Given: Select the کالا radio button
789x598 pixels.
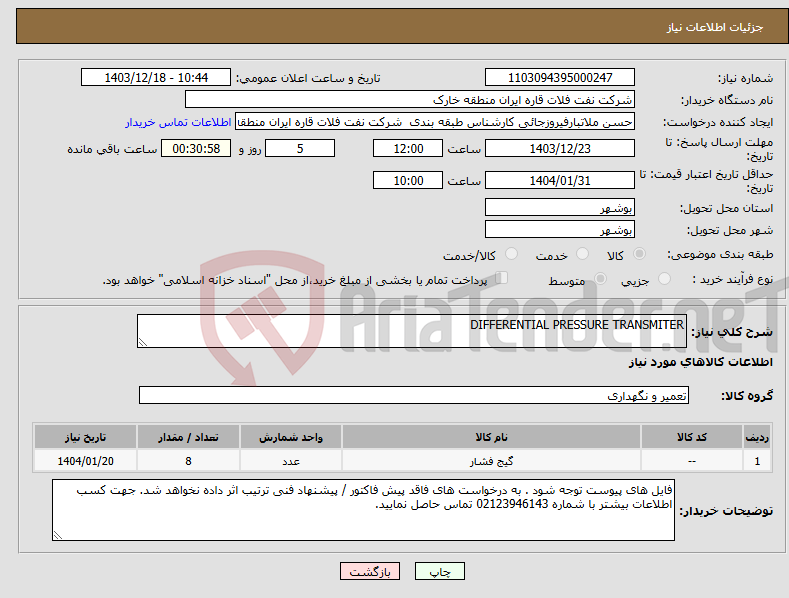Looking at the screenshot, I should click(640, 254).
